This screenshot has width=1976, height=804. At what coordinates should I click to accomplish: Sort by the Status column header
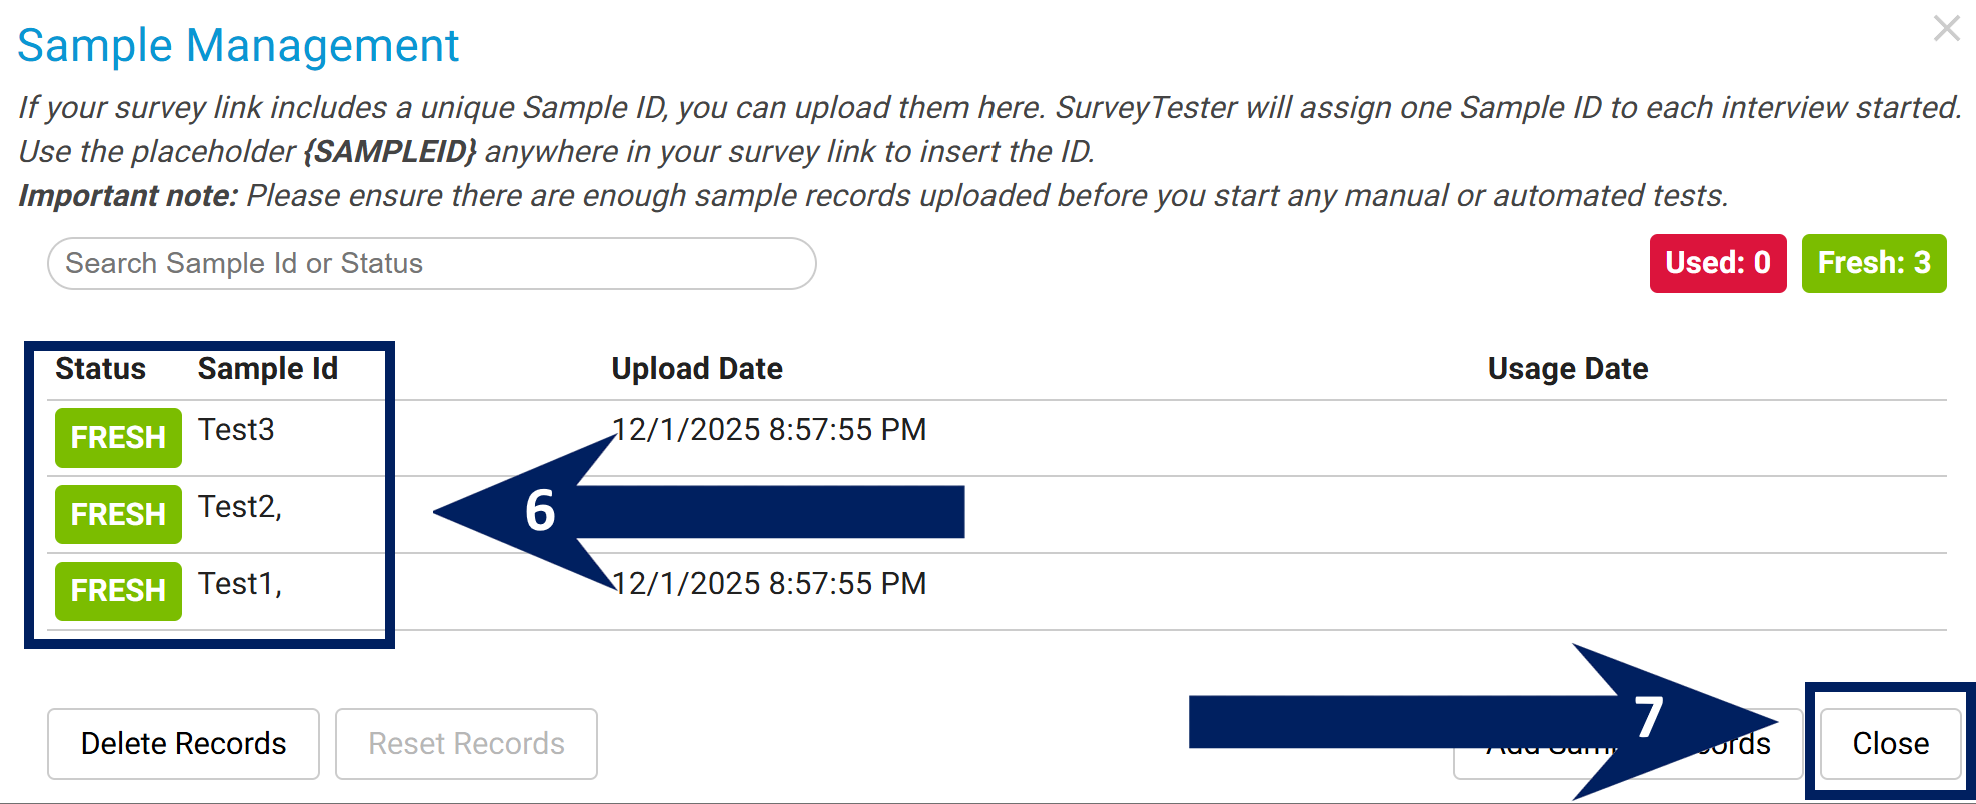point(100,369)
